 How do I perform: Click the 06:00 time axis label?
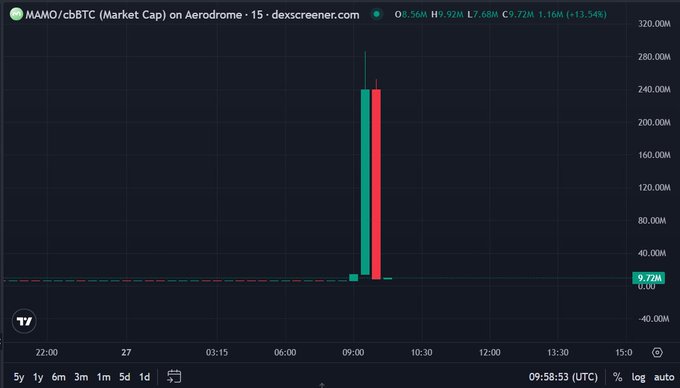pyautogui.click(x=285, y=352)
